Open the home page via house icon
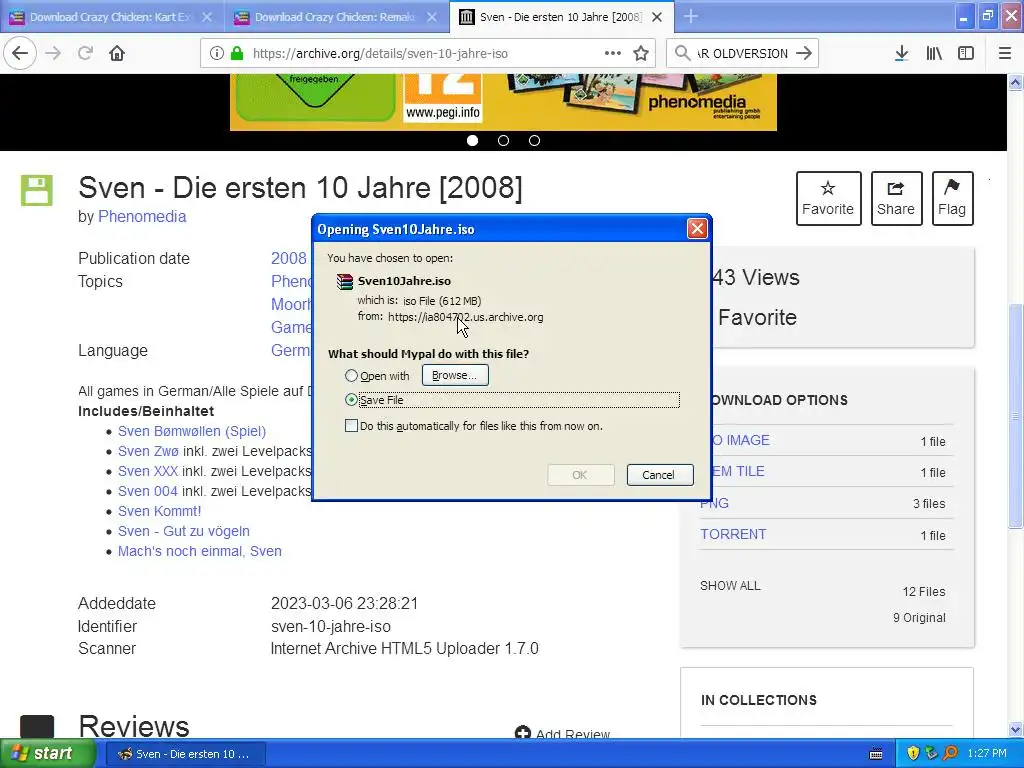Viewport: 1024px width, 768px height. tap(117, 53)
